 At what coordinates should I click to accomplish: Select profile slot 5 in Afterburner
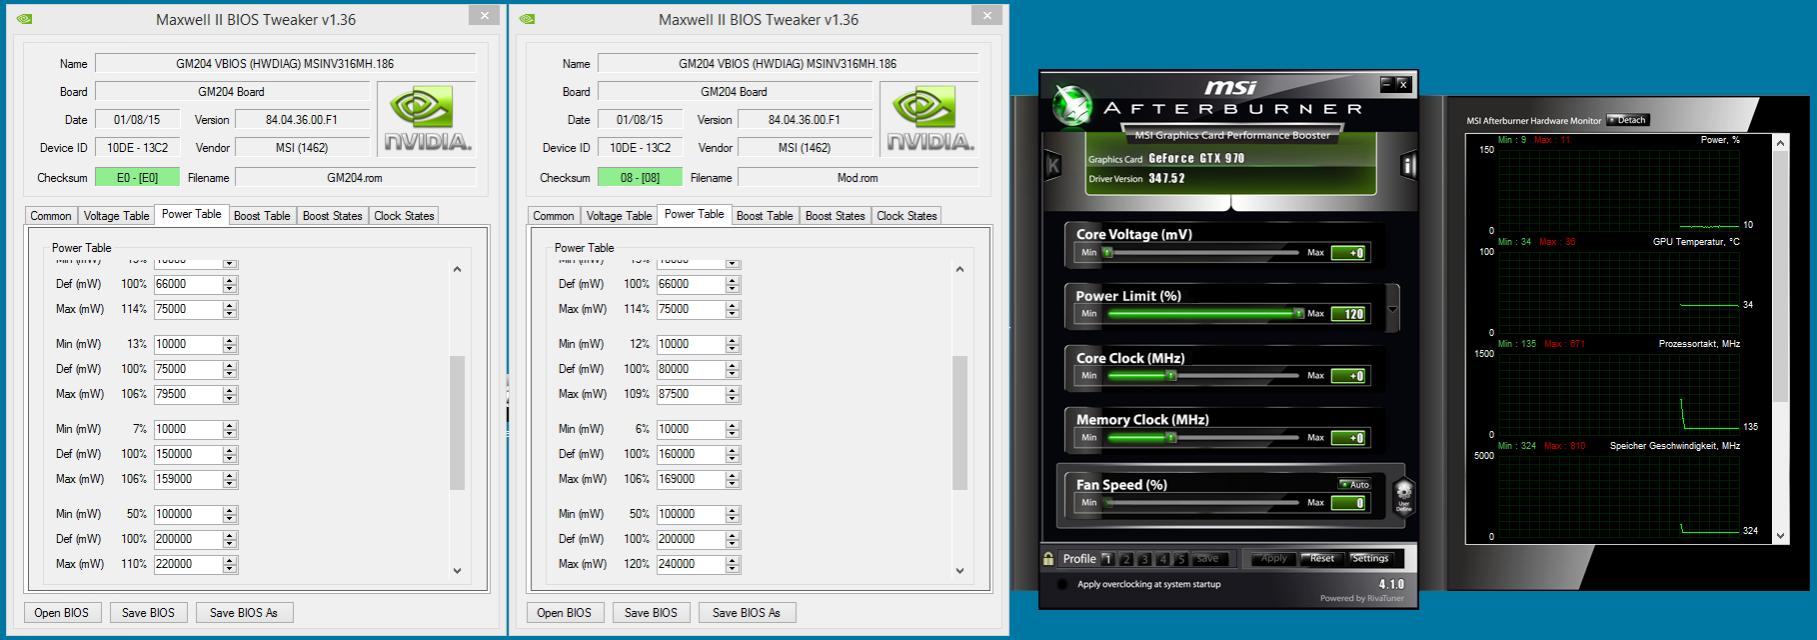coord(1181,559)
